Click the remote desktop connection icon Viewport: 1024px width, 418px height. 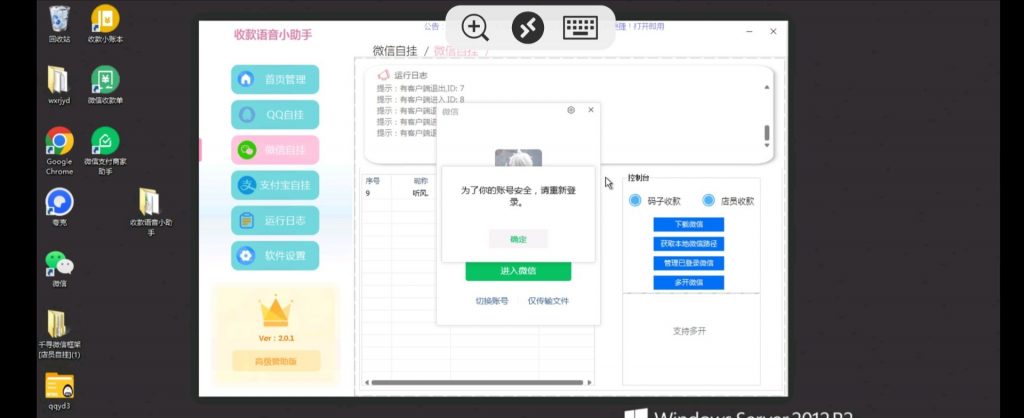click(x=528, y=28)
